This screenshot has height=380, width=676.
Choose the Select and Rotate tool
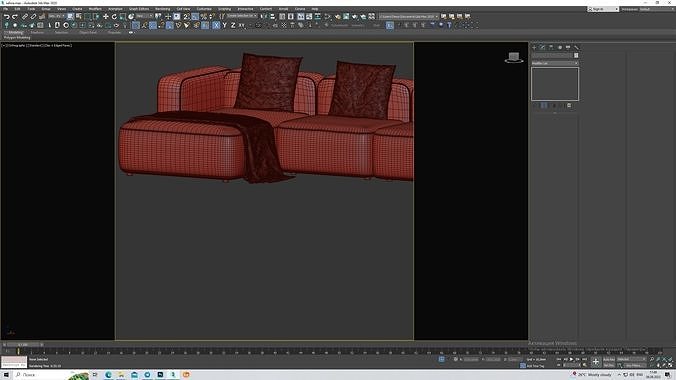(114, 16)
